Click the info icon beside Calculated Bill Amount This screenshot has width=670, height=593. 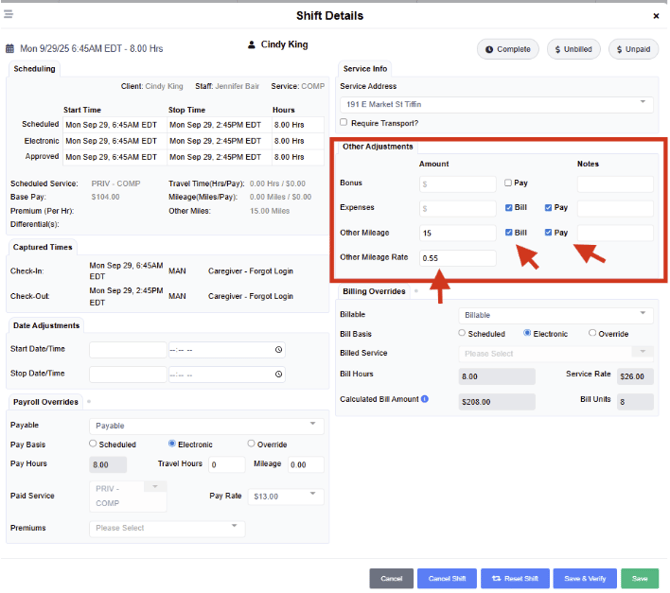click(x=425, y=399)
